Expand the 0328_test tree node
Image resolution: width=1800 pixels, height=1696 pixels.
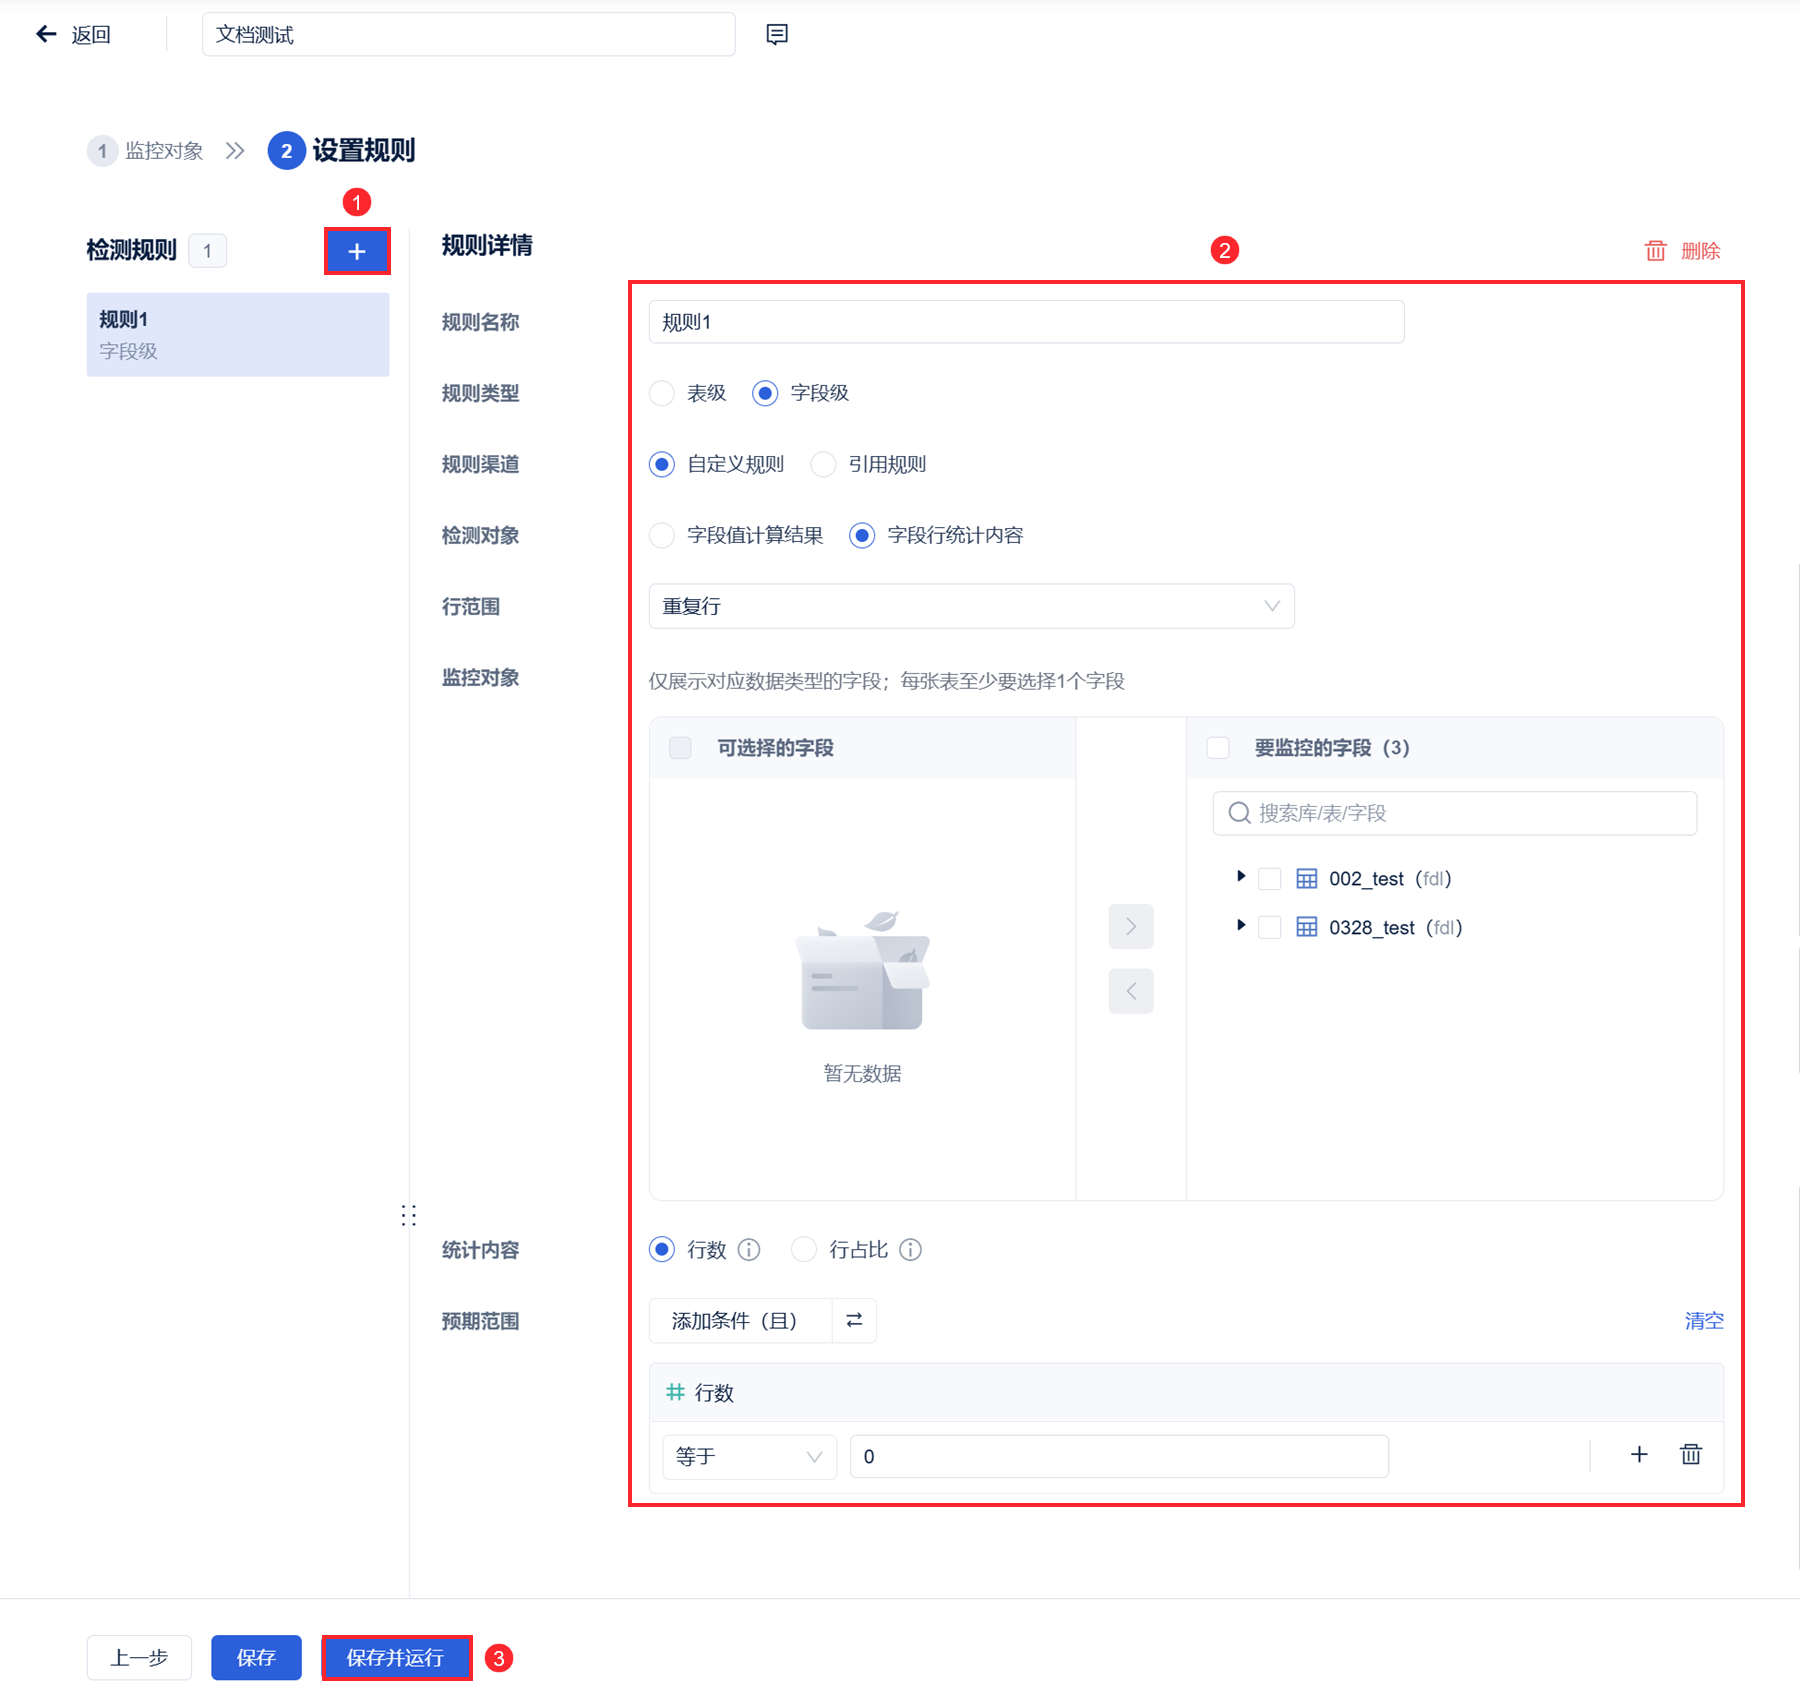(x=1241, y=925)
